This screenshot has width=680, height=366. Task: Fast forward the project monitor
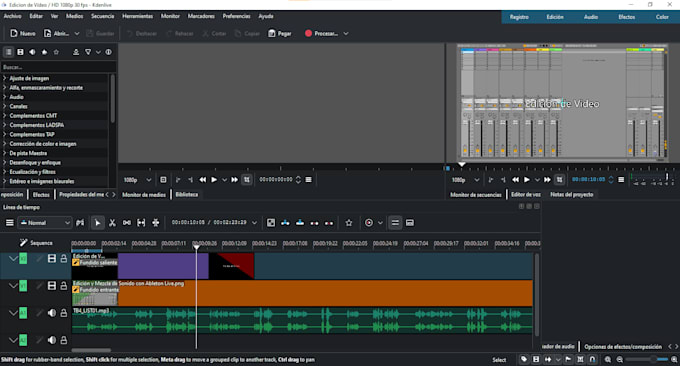(x=547, y=180)
